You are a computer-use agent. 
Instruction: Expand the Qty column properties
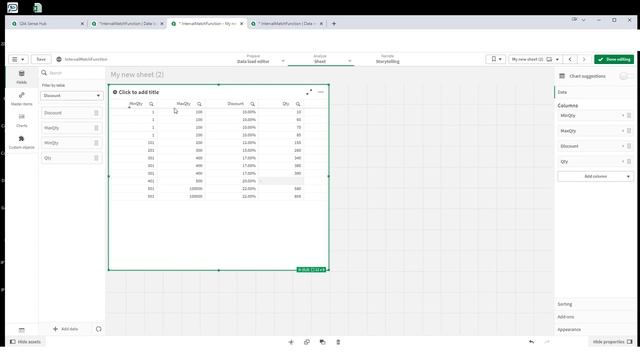coord(623,162)
